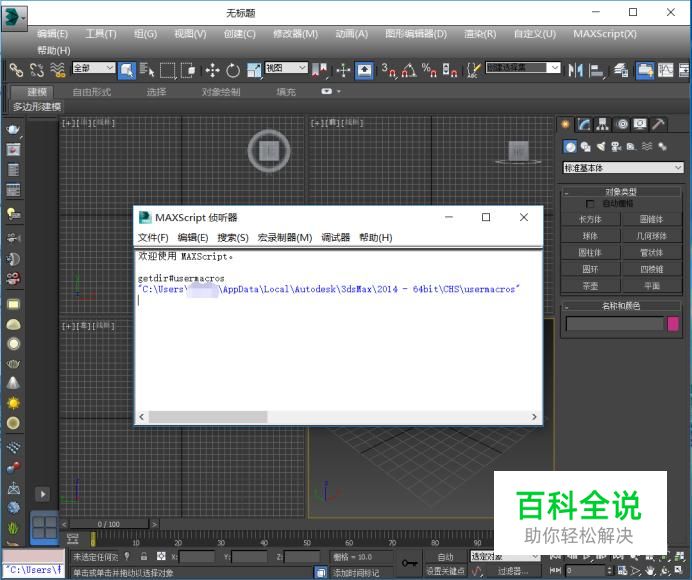This screenshot has height=580, width=692.
Task: Select the Geometry category icon
Action: [570, 147]
